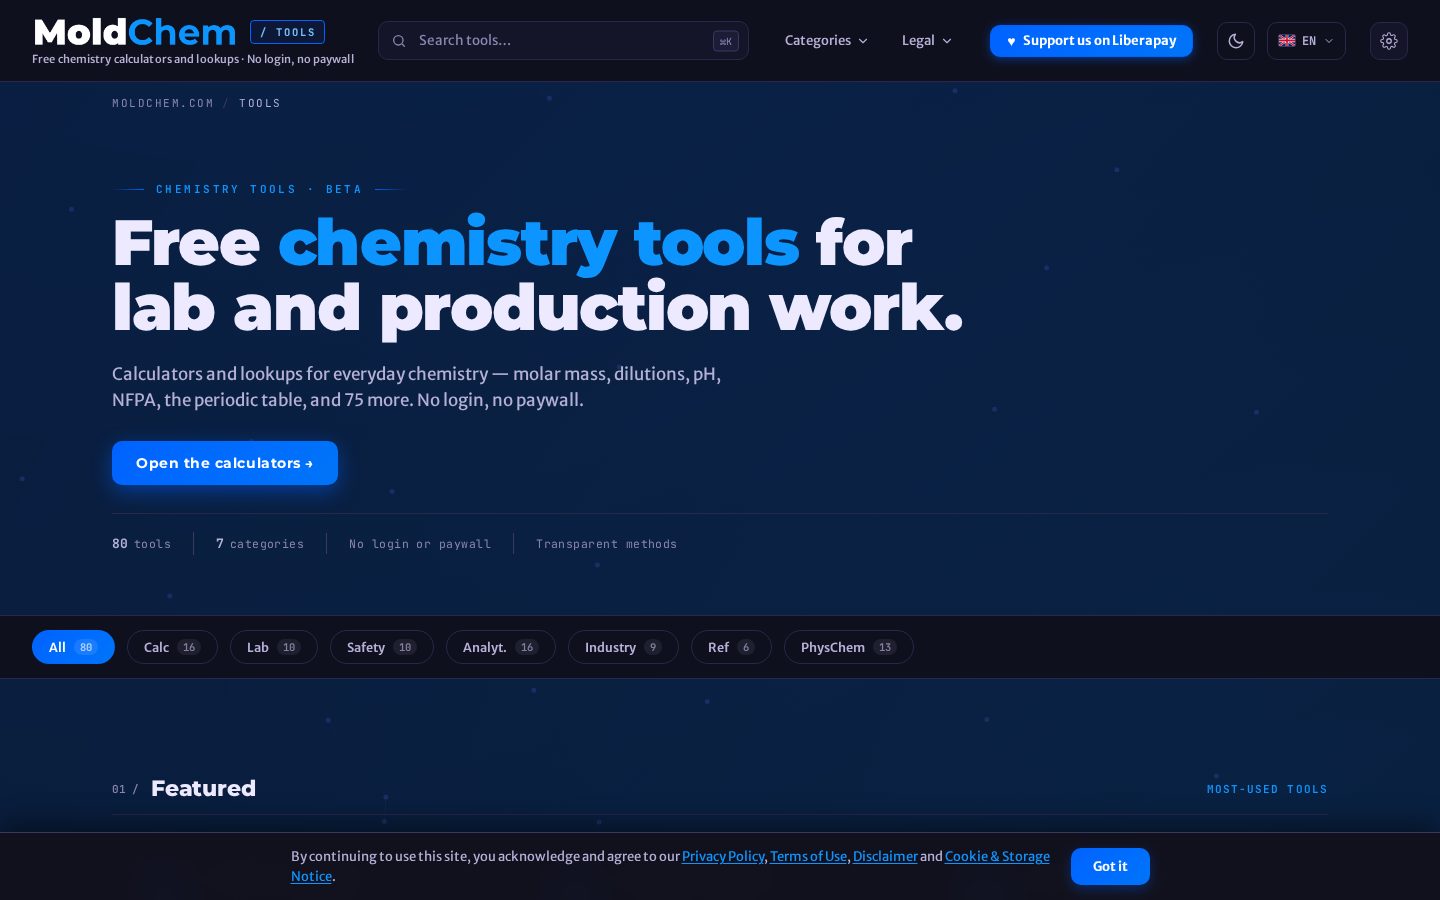This screenshot has height=900, width=1440.
Task: Focus the Search tools field
Action: click(x=563, y=41)
